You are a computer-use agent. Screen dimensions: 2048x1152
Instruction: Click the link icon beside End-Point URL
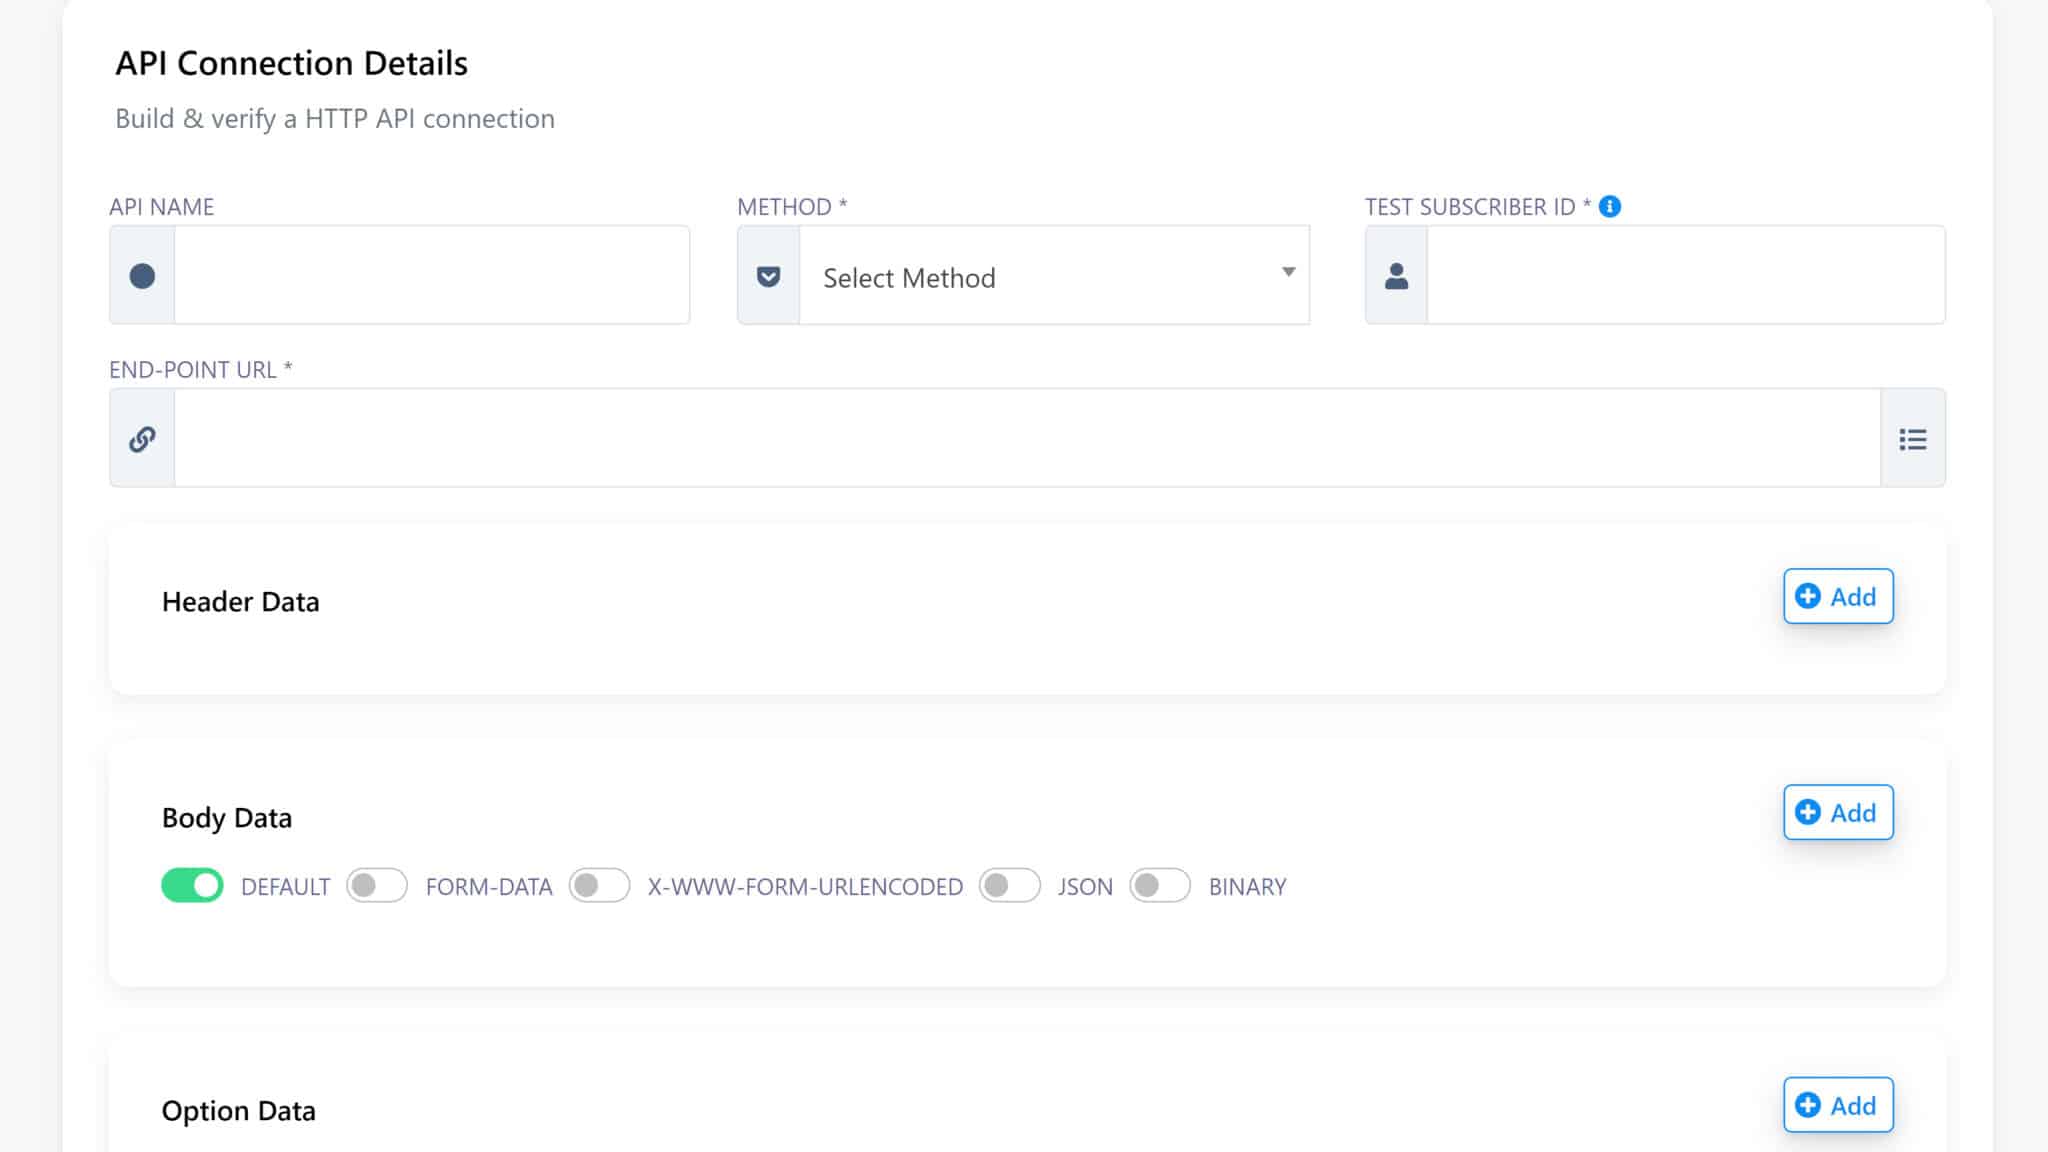click(142, 439)
